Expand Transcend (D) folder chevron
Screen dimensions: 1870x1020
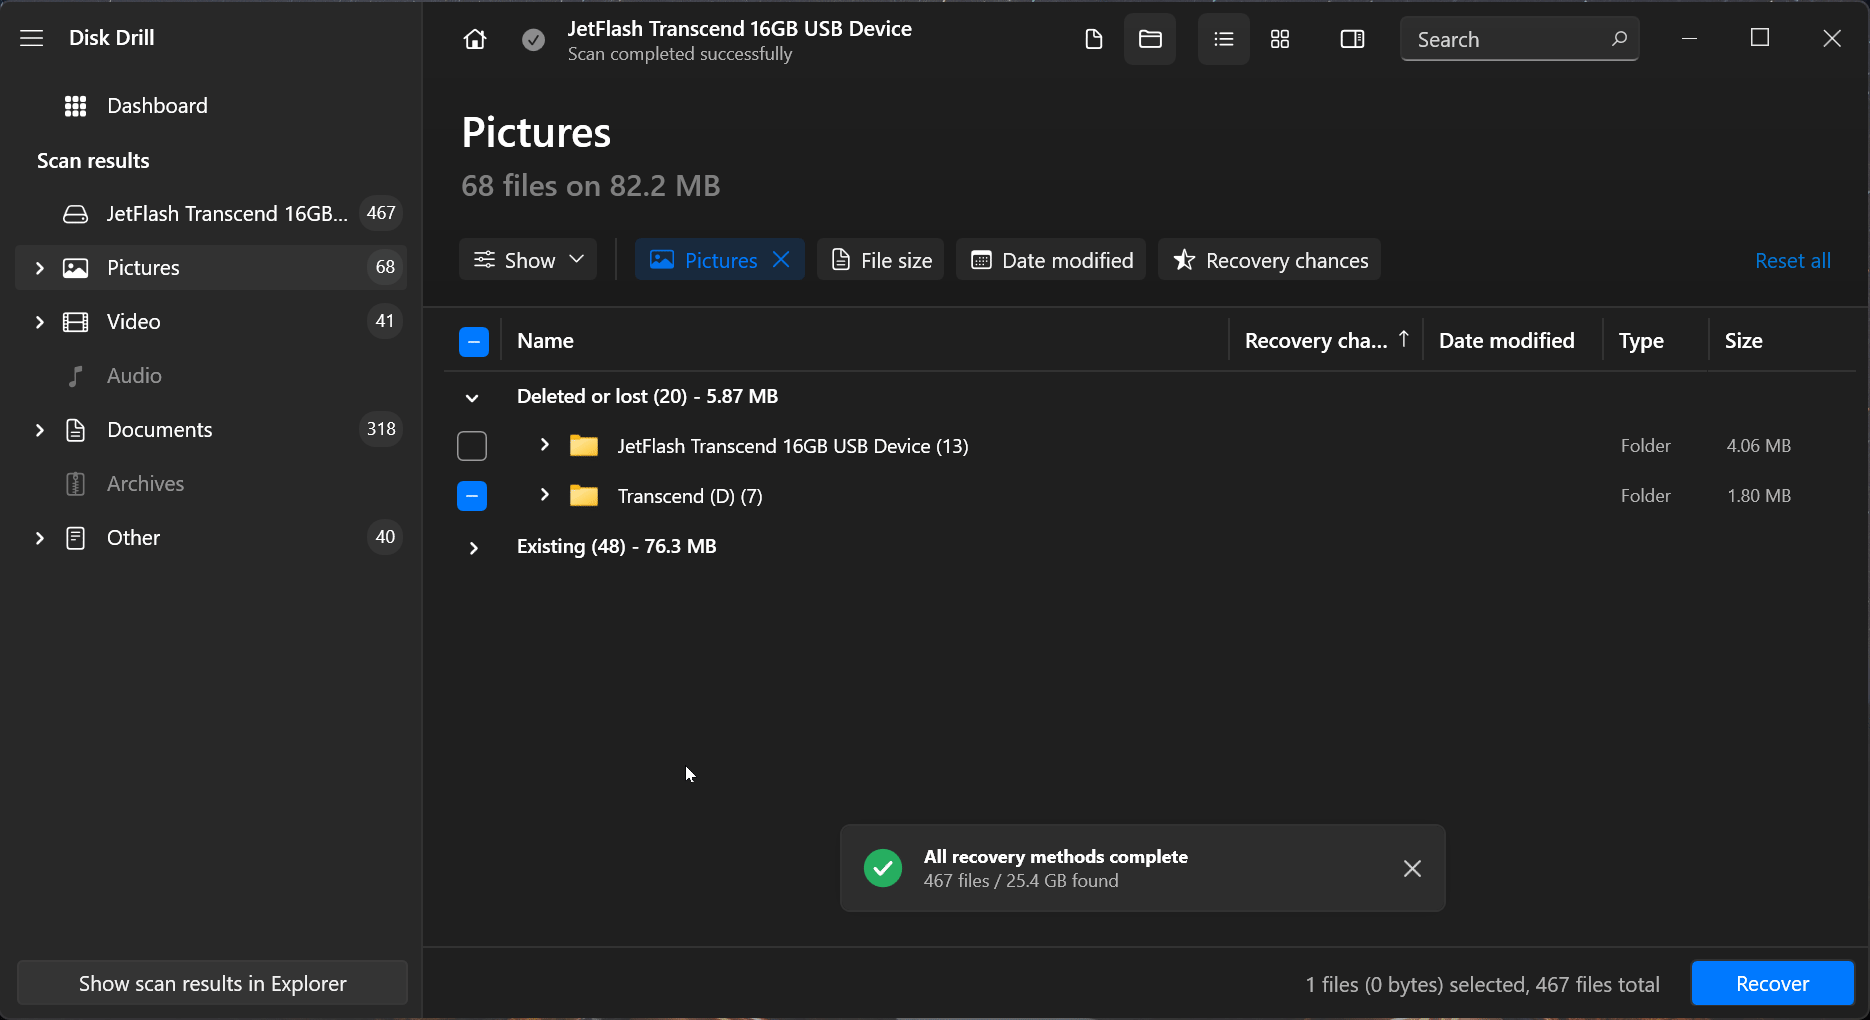pyautogui.click(x=544, y=495)
